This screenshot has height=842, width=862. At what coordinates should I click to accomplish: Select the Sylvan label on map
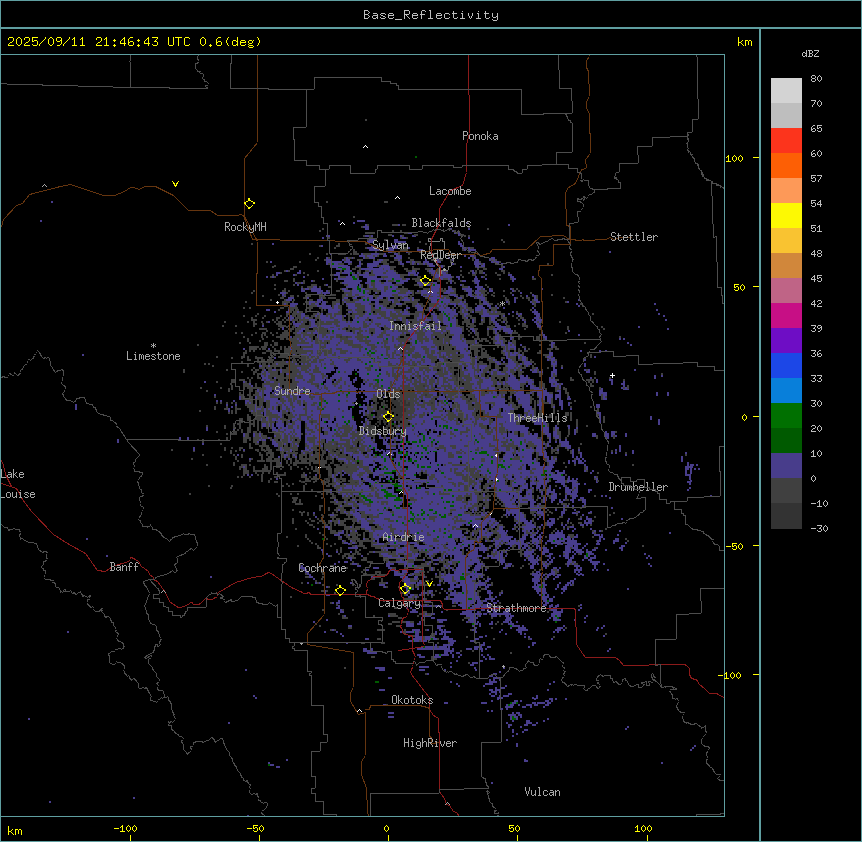tap(390, 245)
